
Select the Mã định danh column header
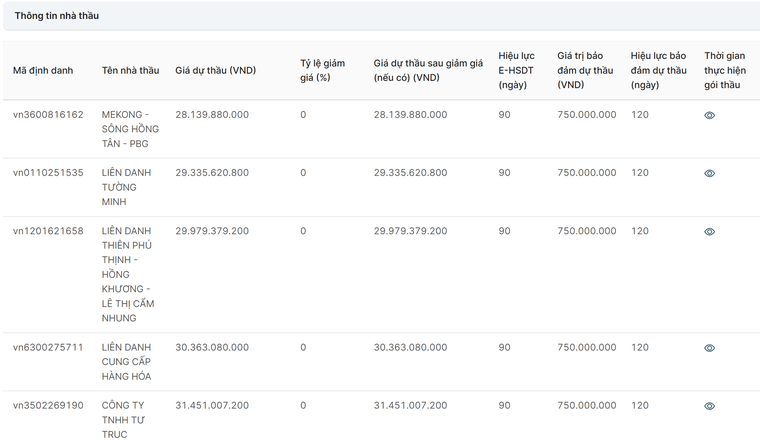point(43,70)
